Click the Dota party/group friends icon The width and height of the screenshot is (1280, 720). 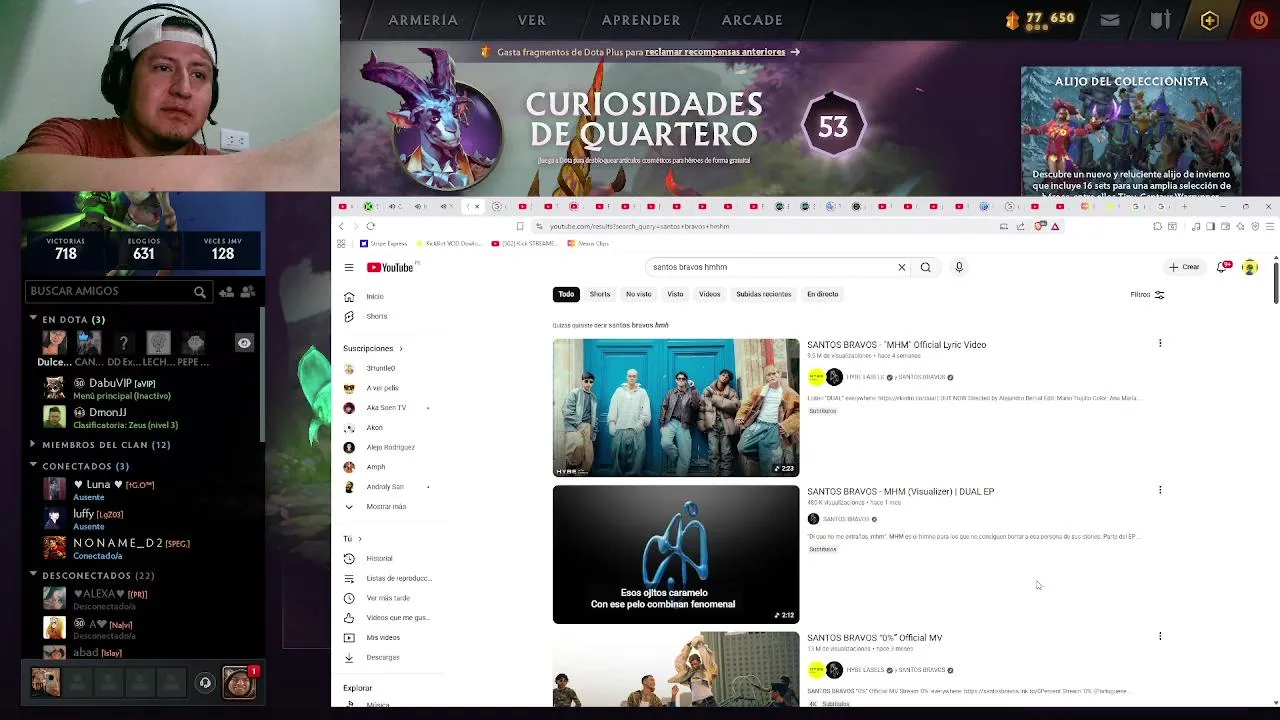tap(248, 291)
